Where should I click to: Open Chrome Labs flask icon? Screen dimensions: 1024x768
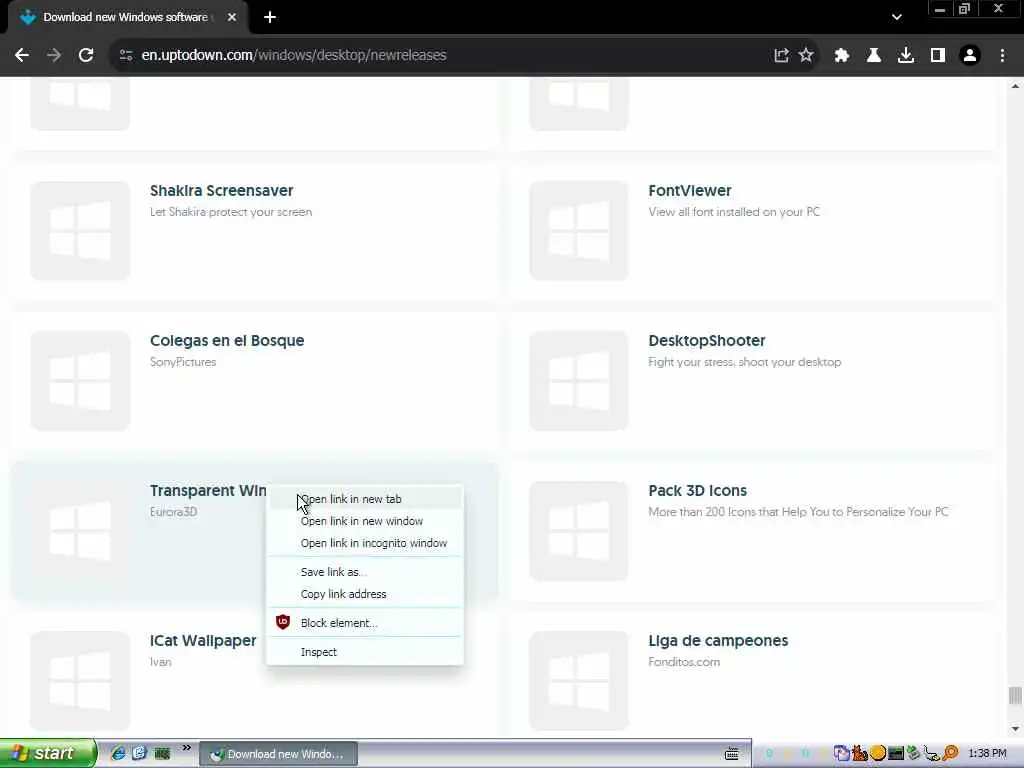874,56
